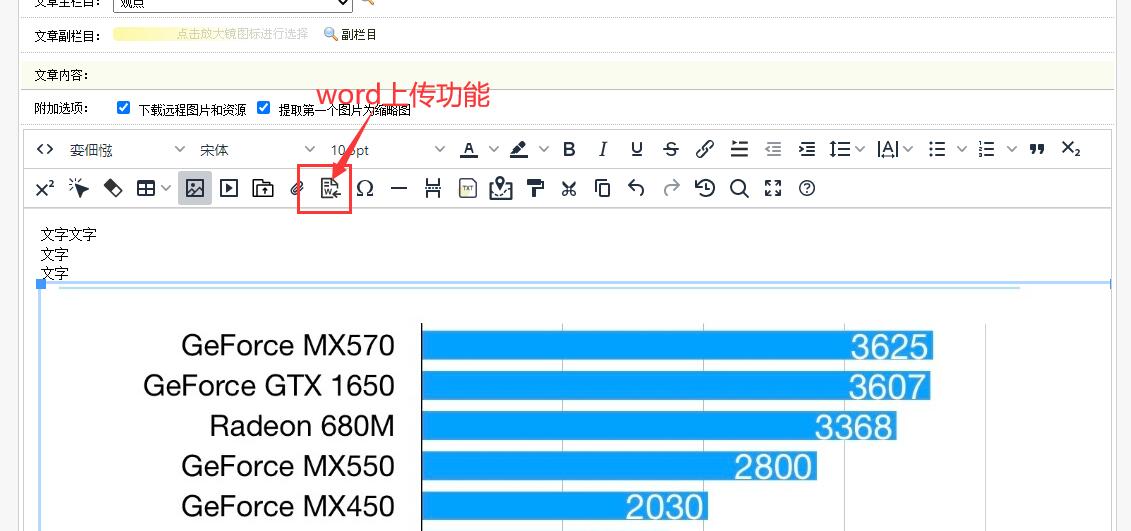The width and height of the screenshot is (1131, 531).
Task: Click the Word document upload icon
Action: pos(330,188)
